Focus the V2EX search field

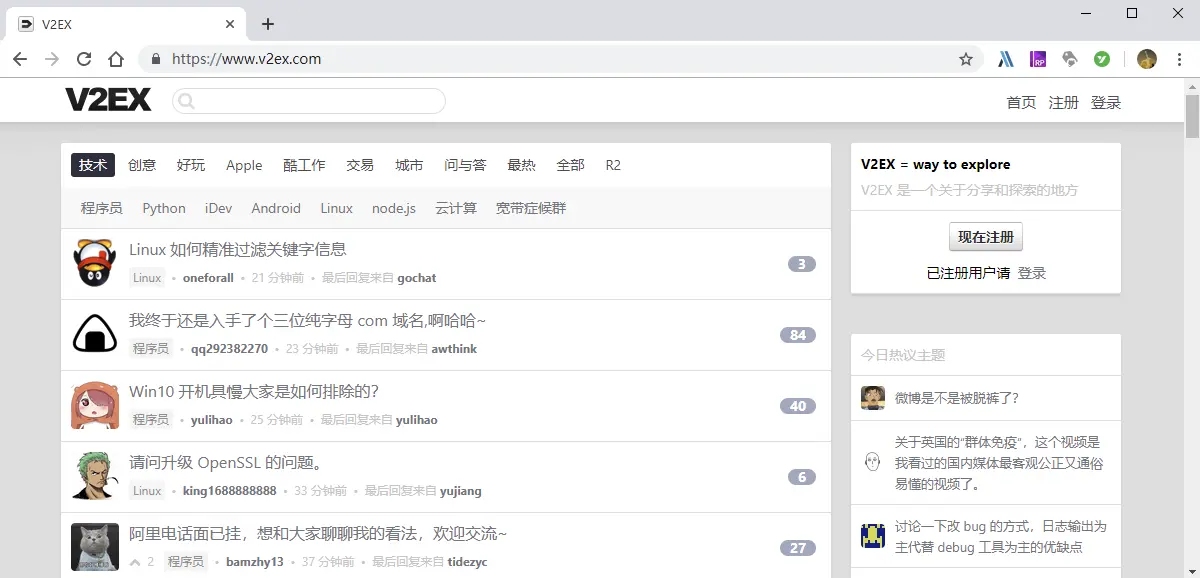click(309, 101)
